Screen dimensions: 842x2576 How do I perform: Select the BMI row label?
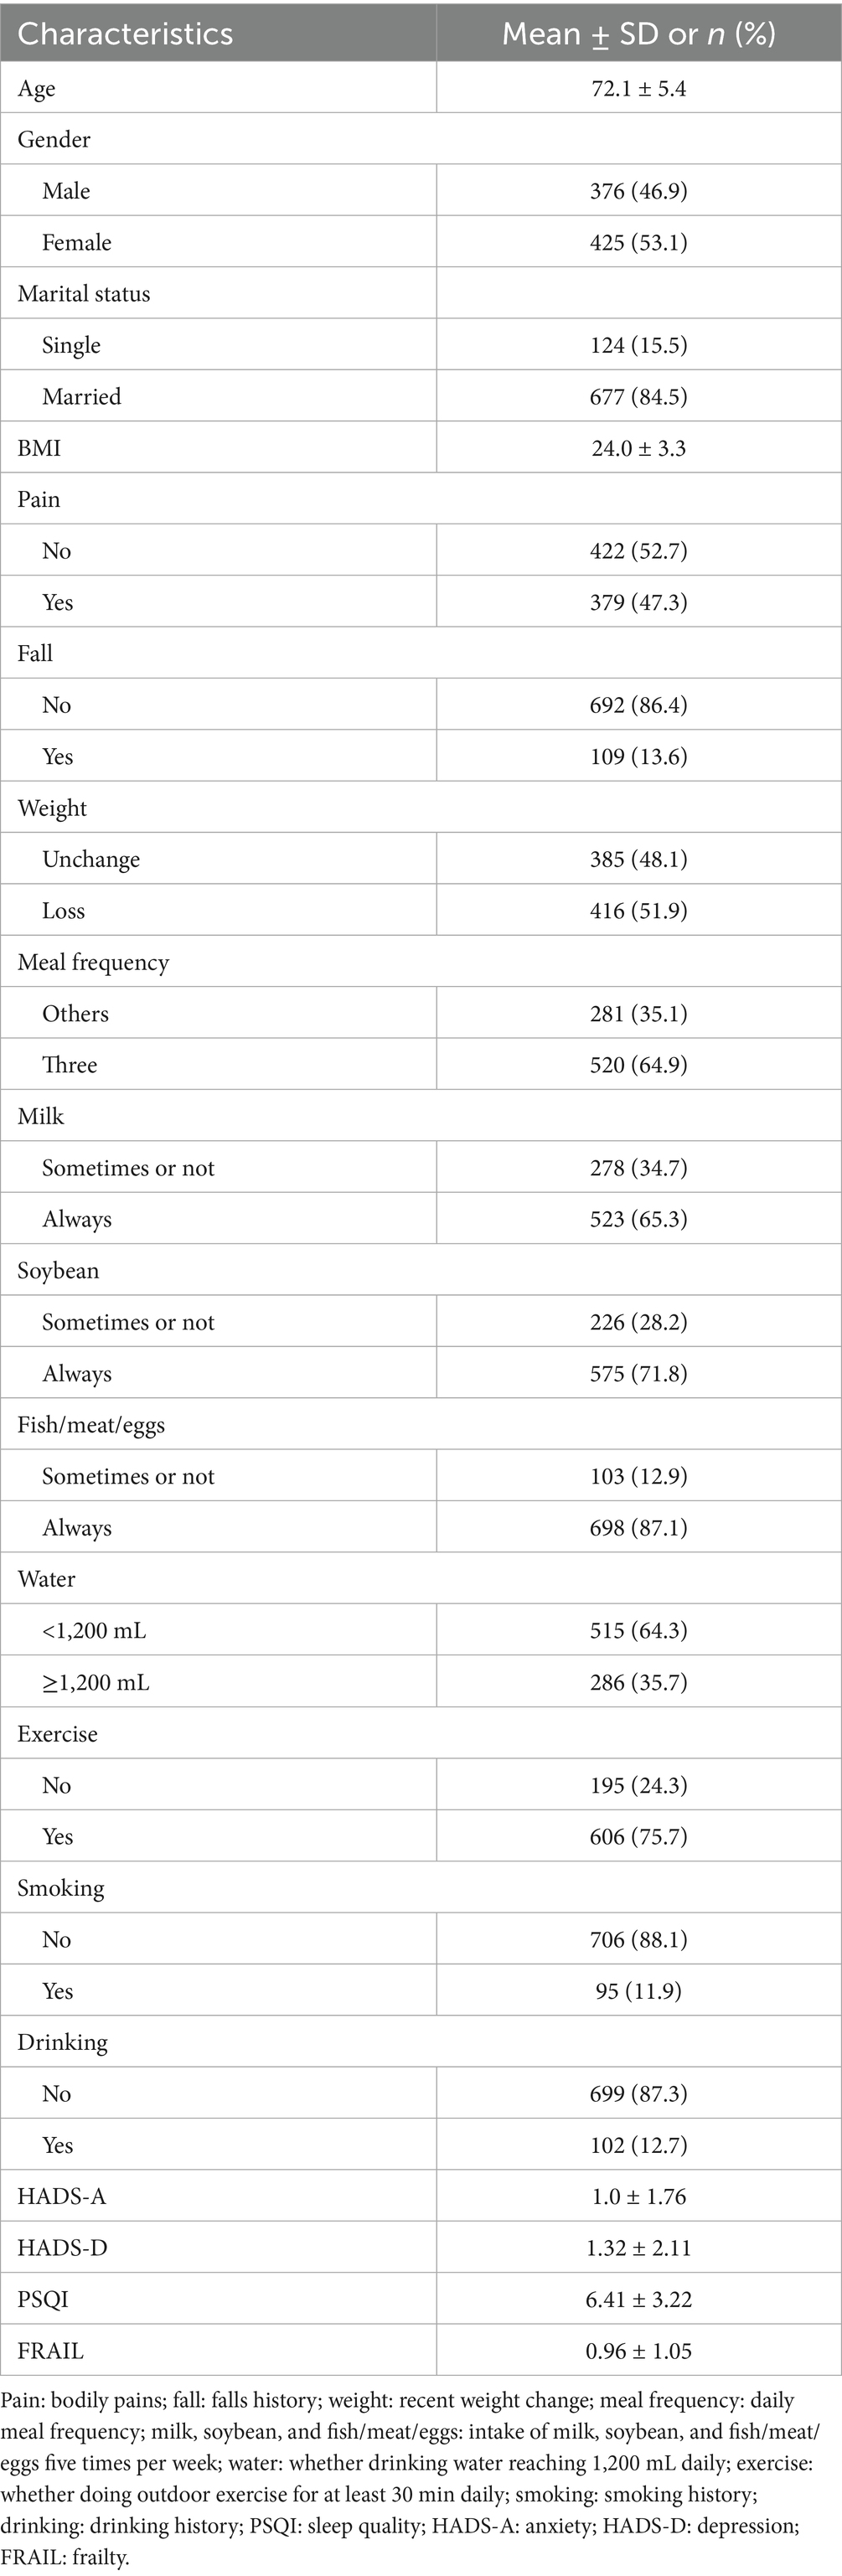pyautogui.click(x=39, y=448)
